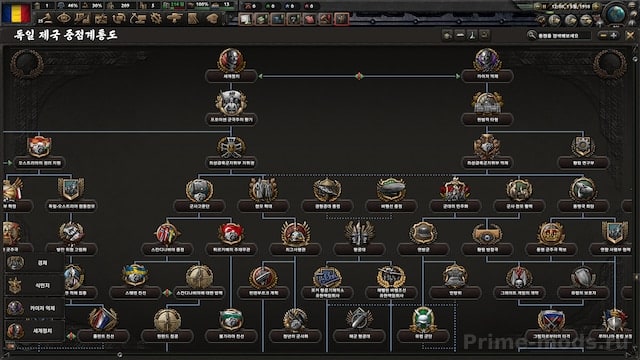Jump to 세계정치 branch shortcut in side list
This screenshot has height=360, width=640.
[x=35, y=331]
